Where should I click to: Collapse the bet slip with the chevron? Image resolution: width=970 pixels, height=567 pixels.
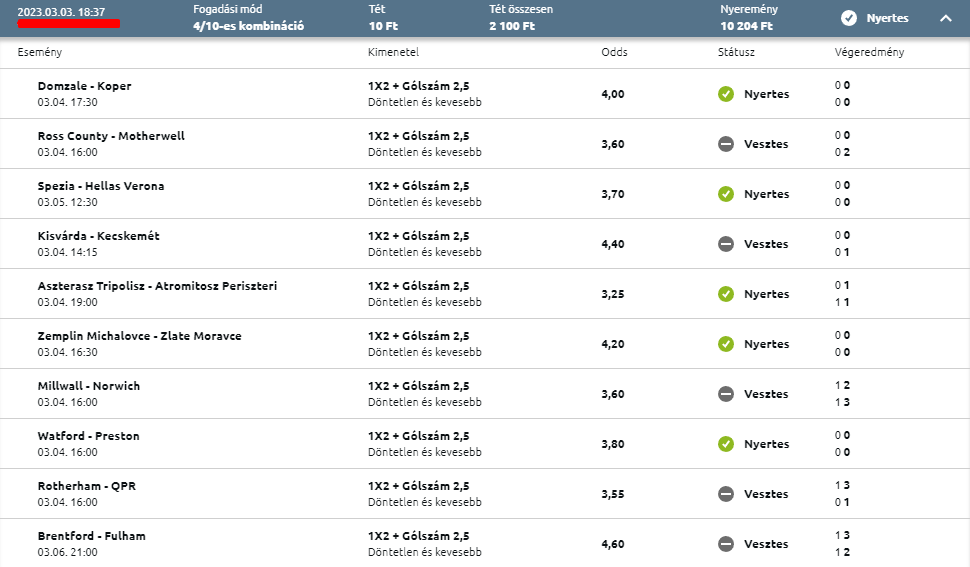pos(945,19)
